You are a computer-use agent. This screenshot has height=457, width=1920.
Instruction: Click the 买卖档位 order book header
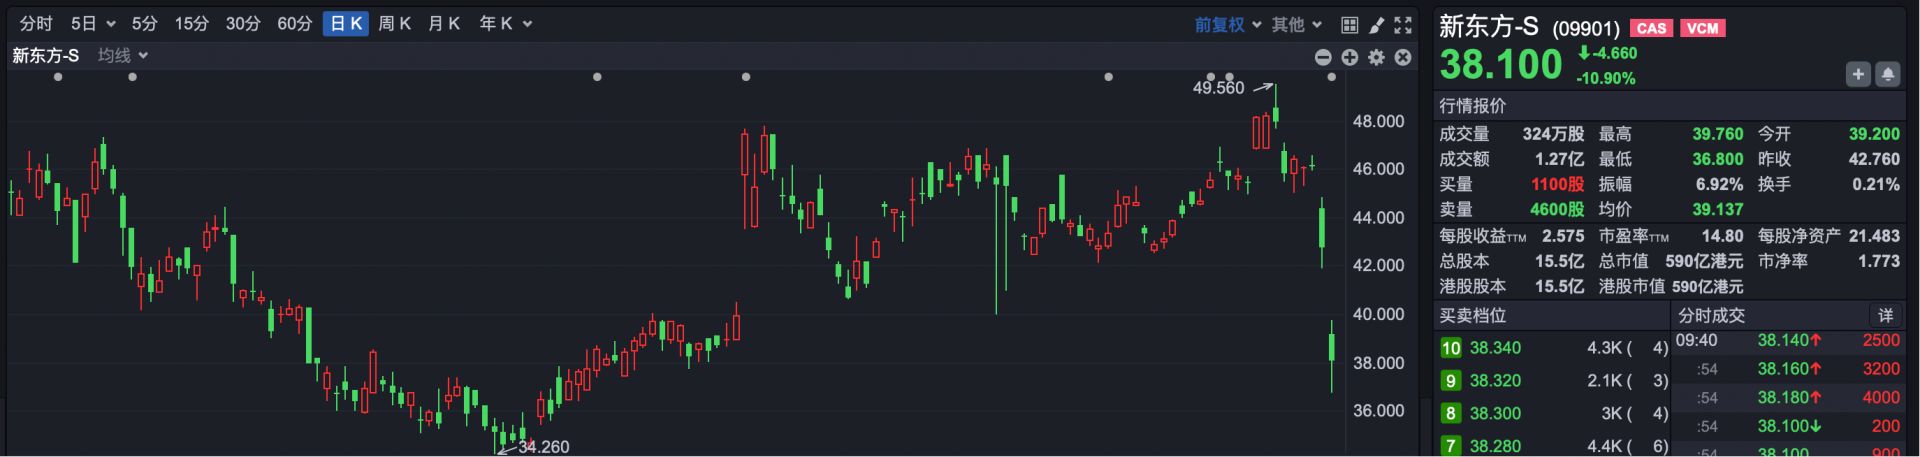point(1472,315)
